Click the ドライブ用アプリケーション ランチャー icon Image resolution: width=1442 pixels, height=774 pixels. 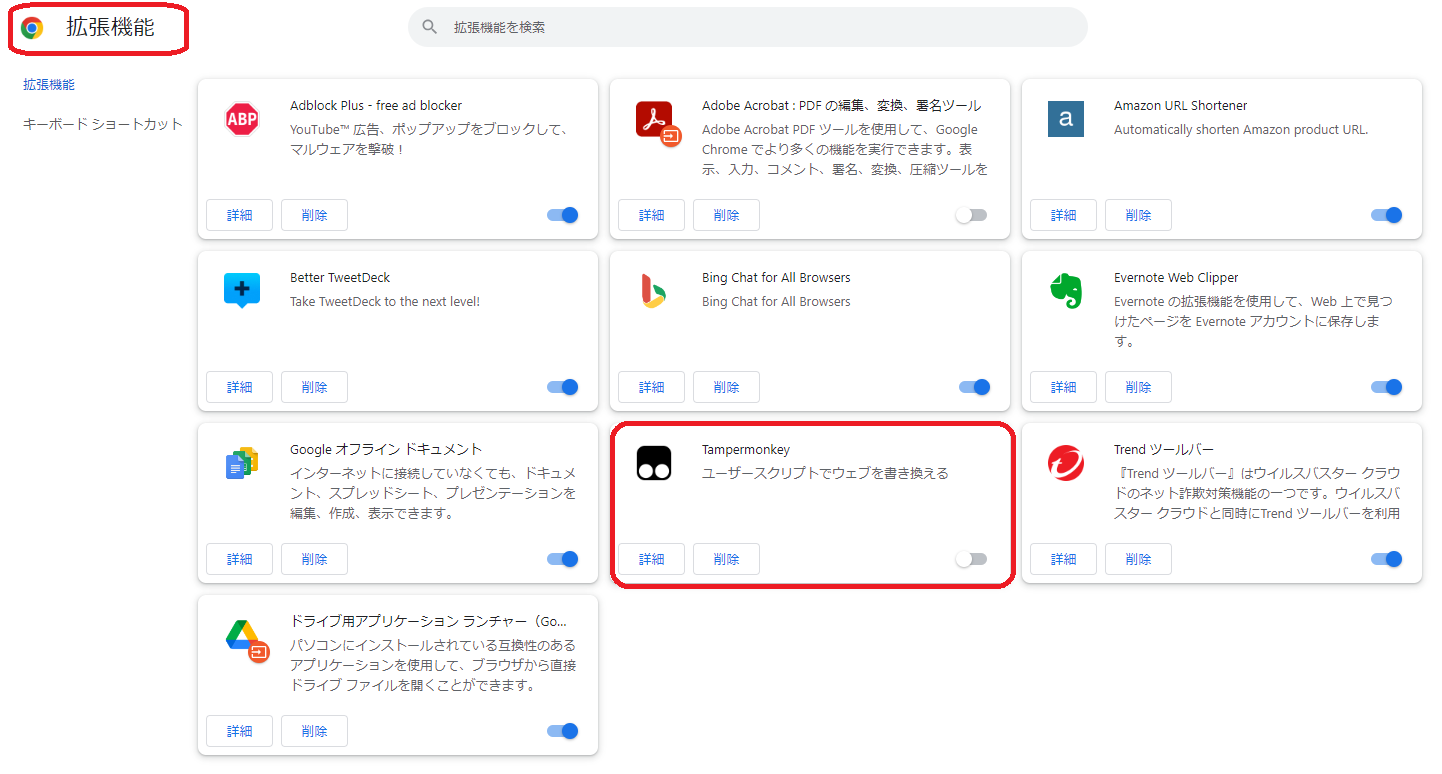pos(241,634)
